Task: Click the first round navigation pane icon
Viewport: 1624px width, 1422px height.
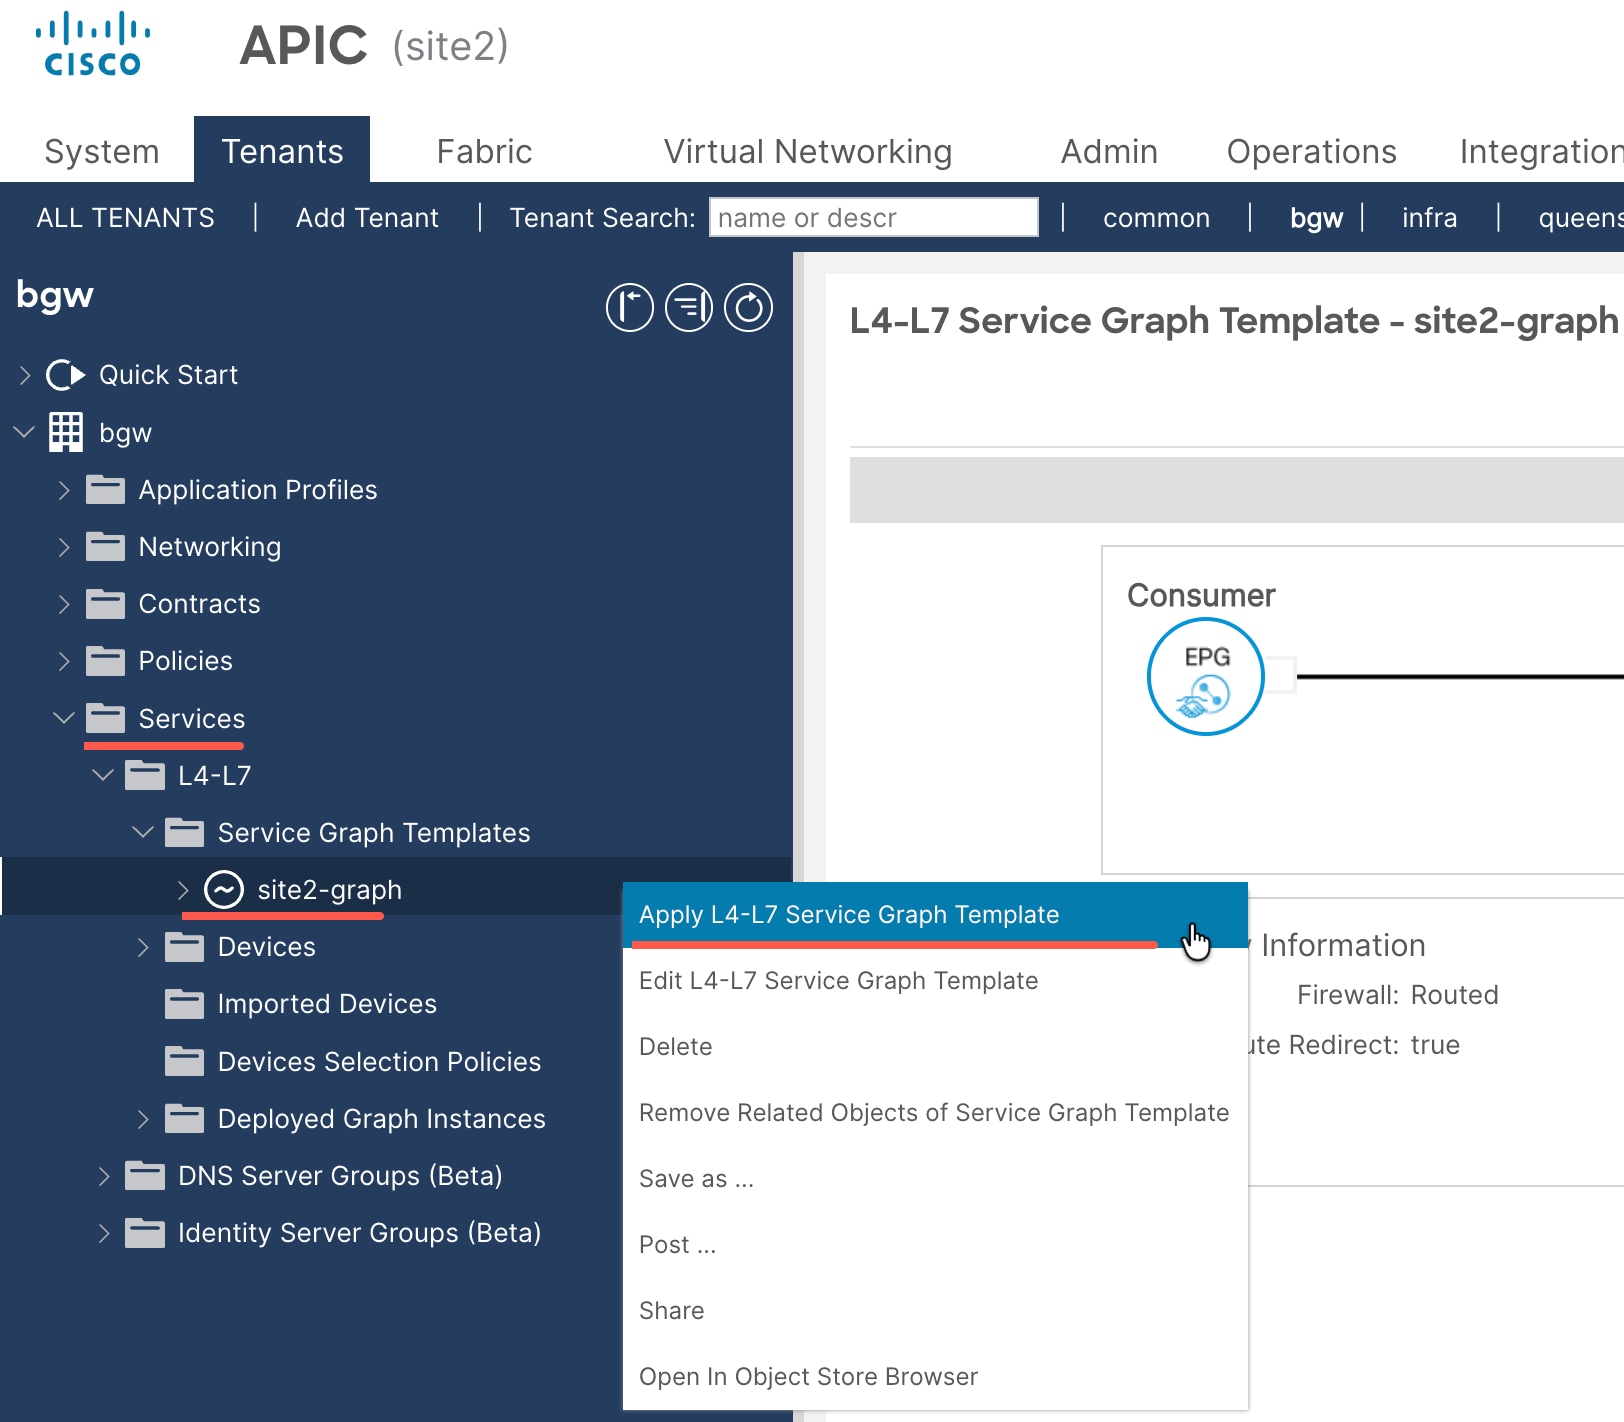Action: click(x=630, y=307)
